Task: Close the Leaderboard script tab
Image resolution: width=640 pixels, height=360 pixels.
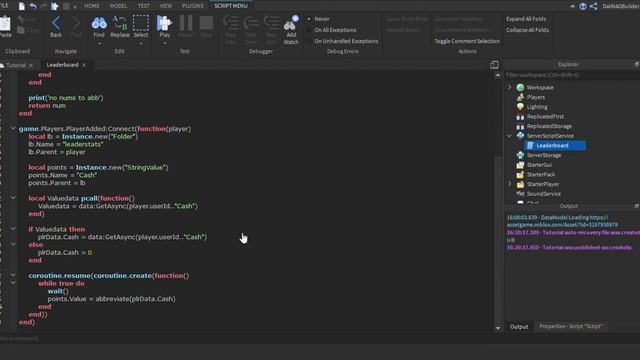Action: tap(84, 65)
